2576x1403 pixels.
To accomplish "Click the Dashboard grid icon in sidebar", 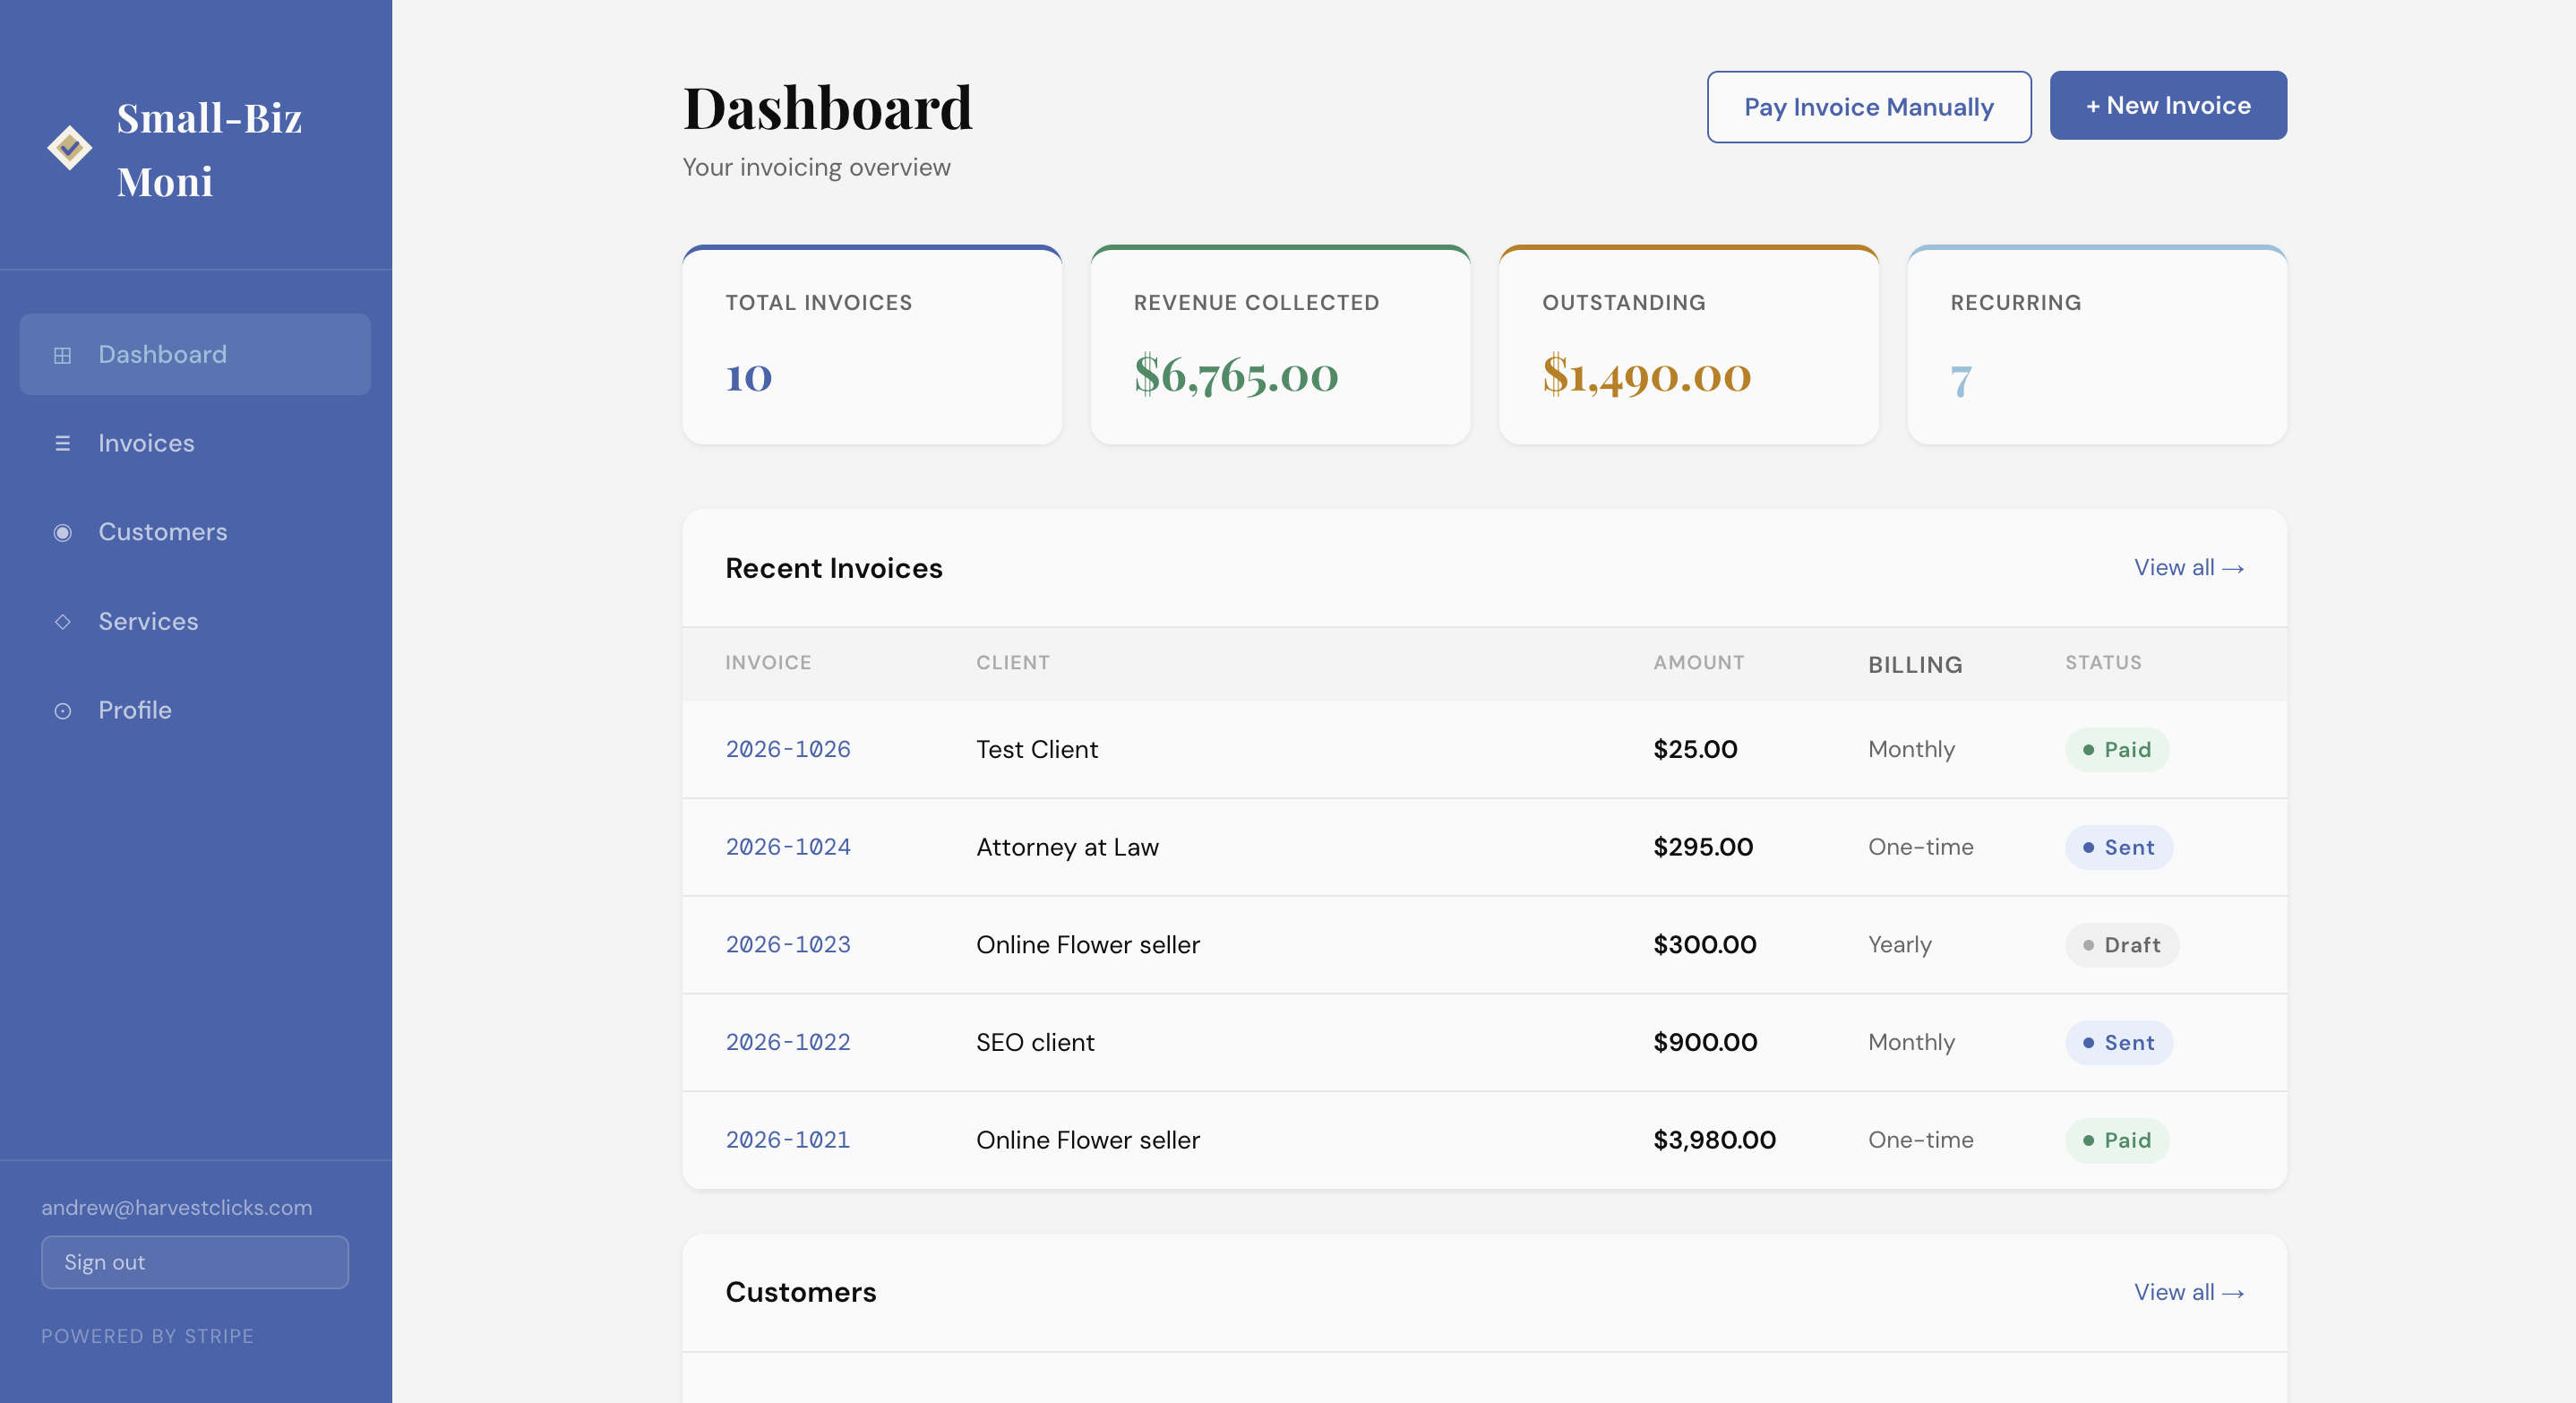I will click(62, 355).
